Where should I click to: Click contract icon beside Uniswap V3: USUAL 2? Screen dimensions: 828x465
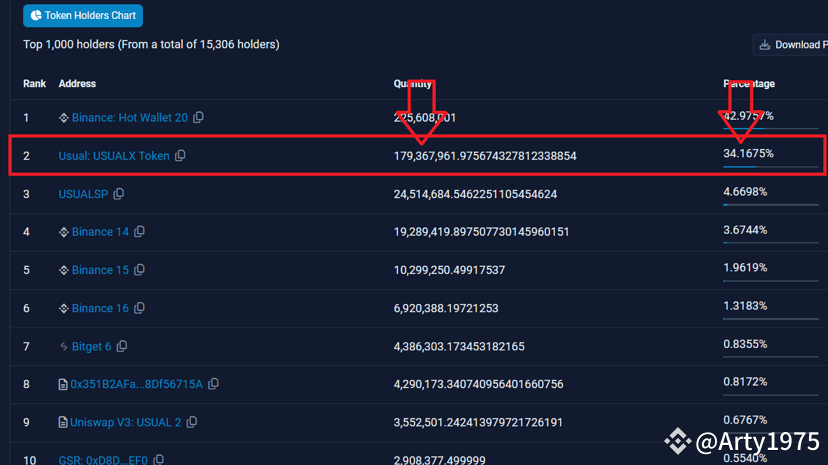point(63,422)
